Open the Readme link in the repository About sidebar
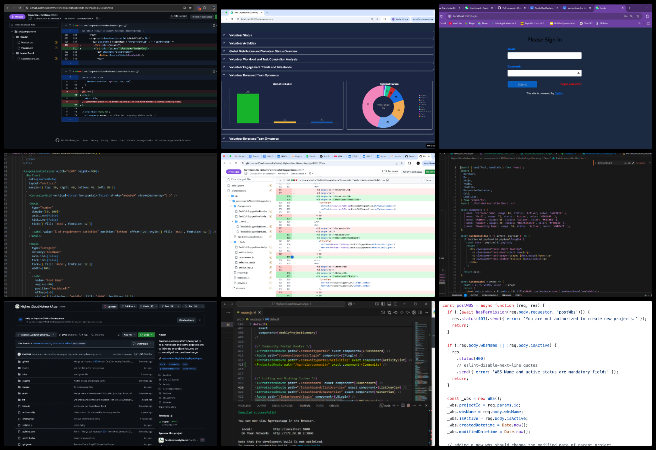 (167, 375)
